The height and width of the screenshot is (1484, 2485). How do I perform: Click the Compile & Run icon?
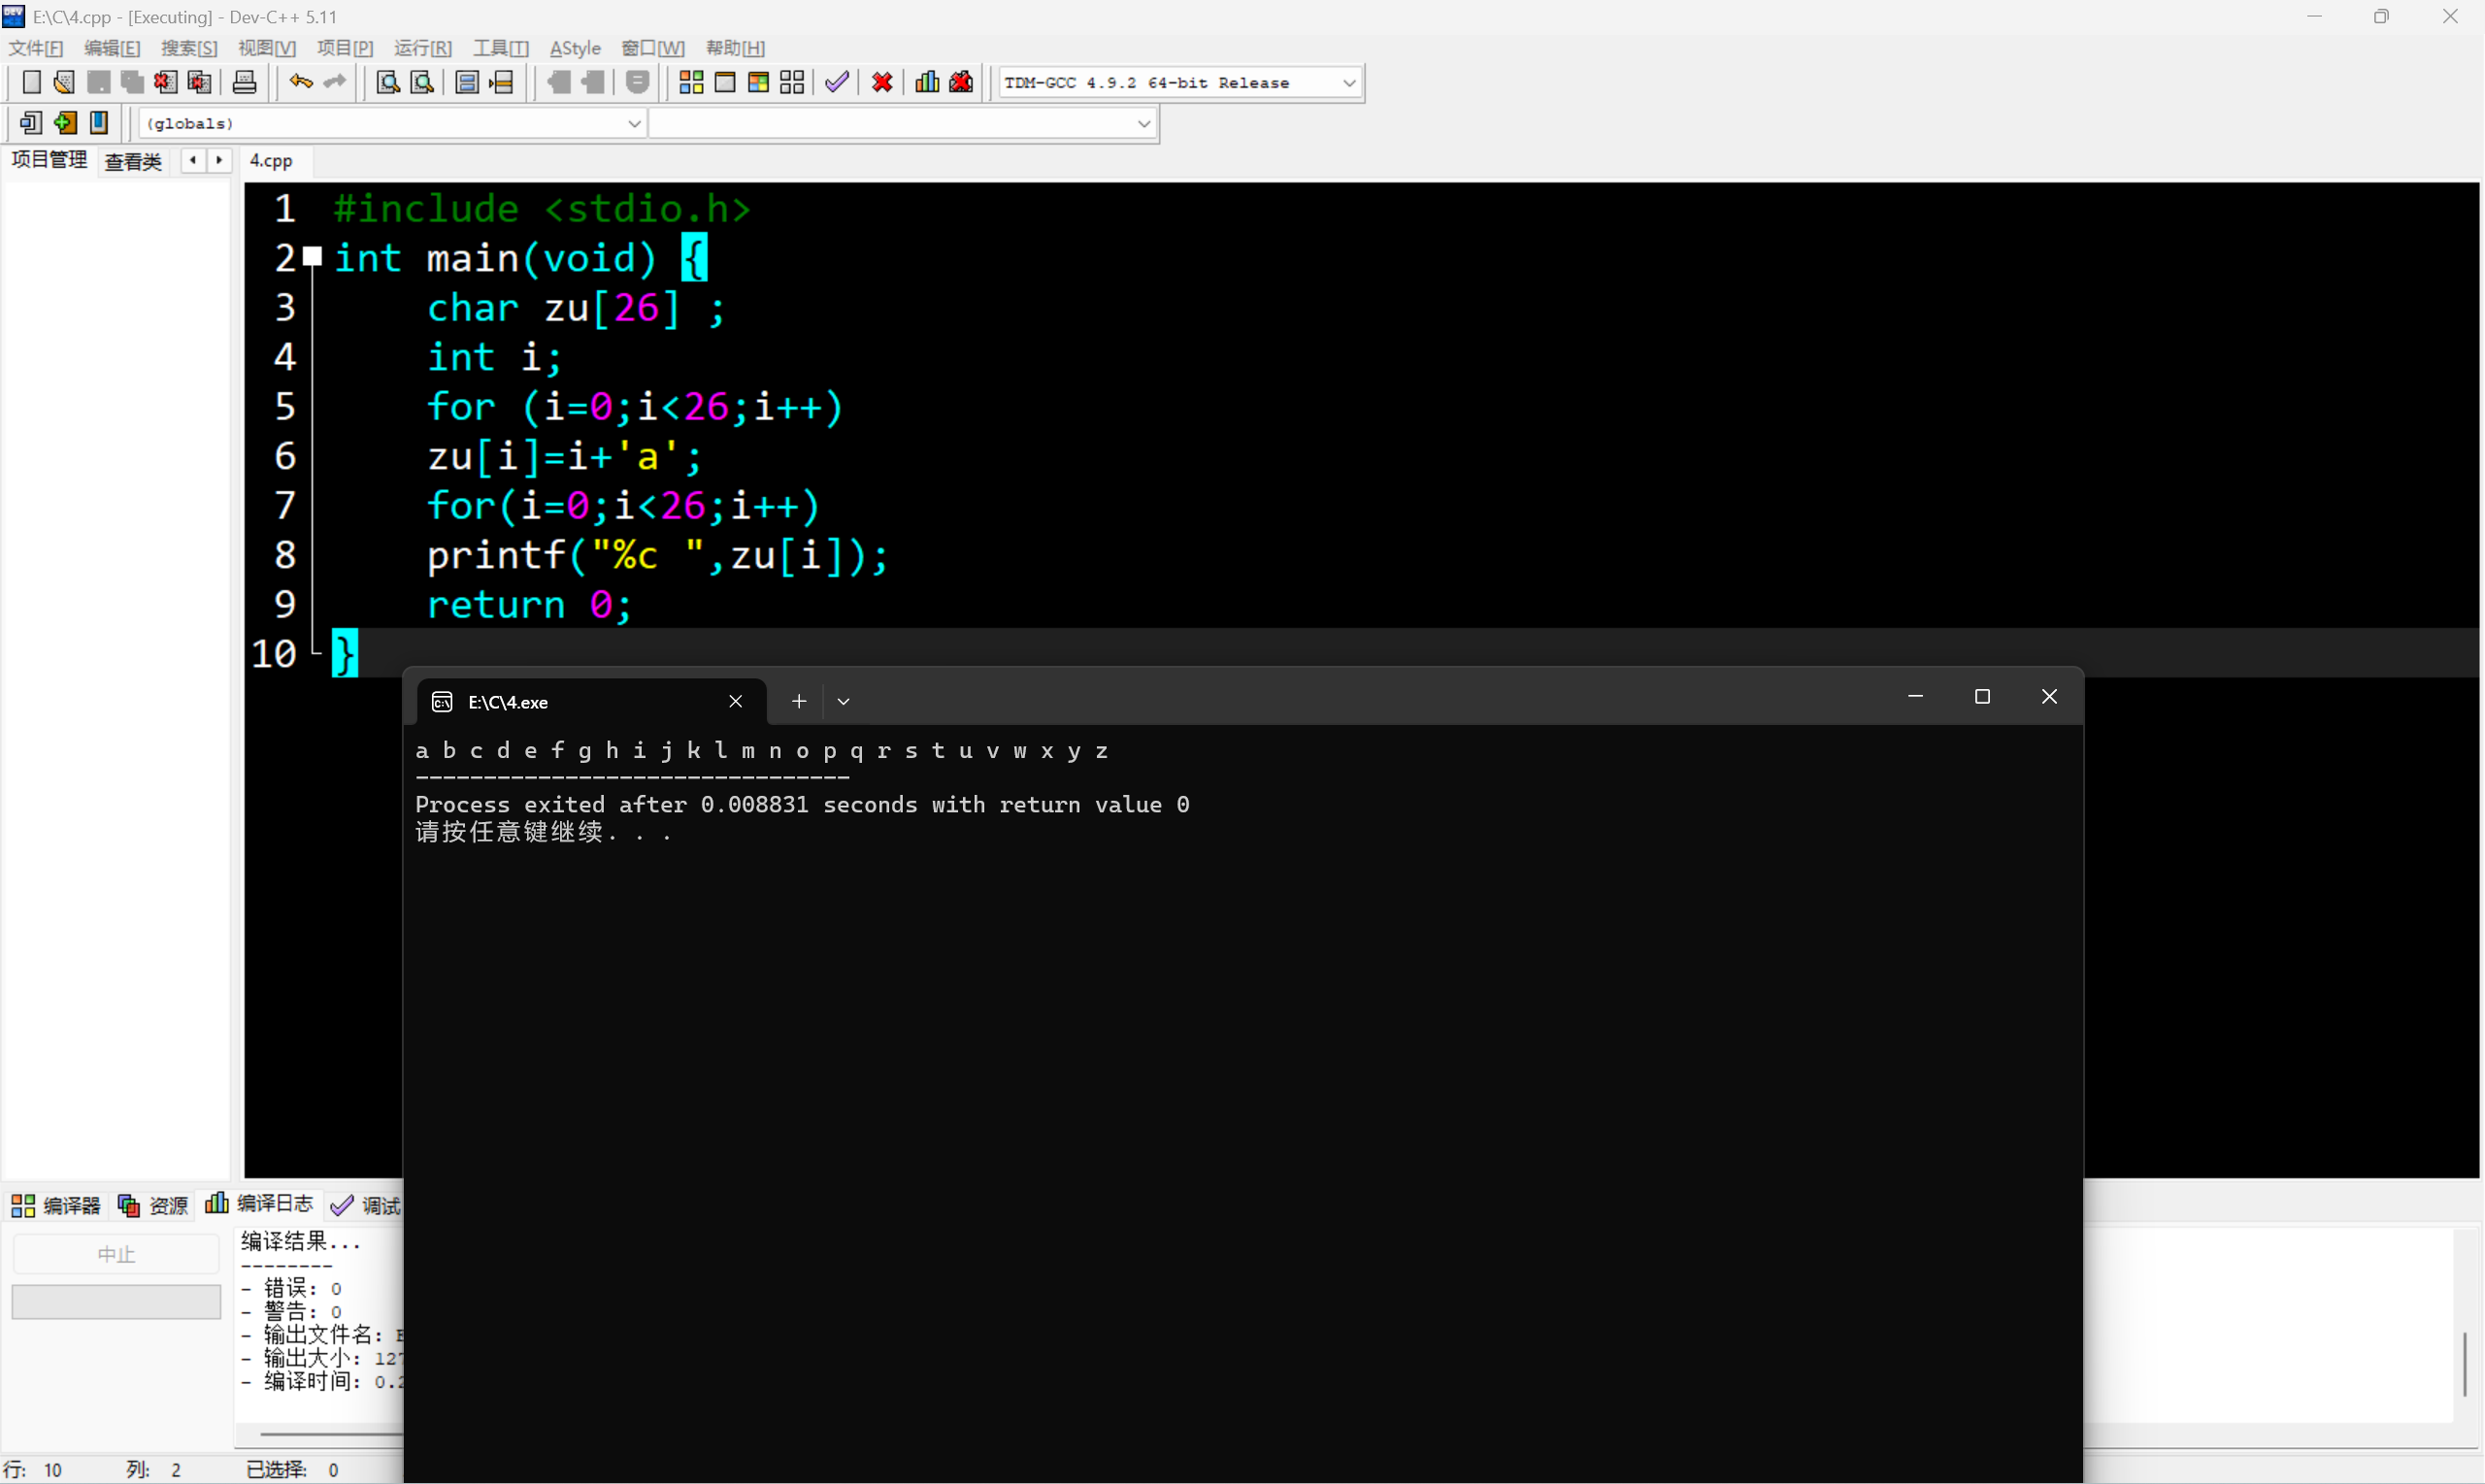758,82
